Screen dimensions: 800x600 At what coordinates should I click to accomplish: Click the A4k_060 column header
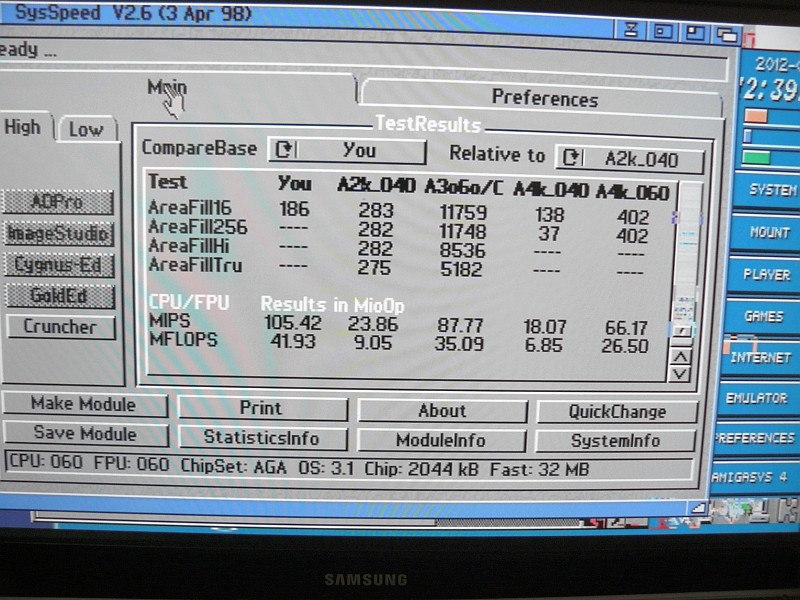[633, 193]
